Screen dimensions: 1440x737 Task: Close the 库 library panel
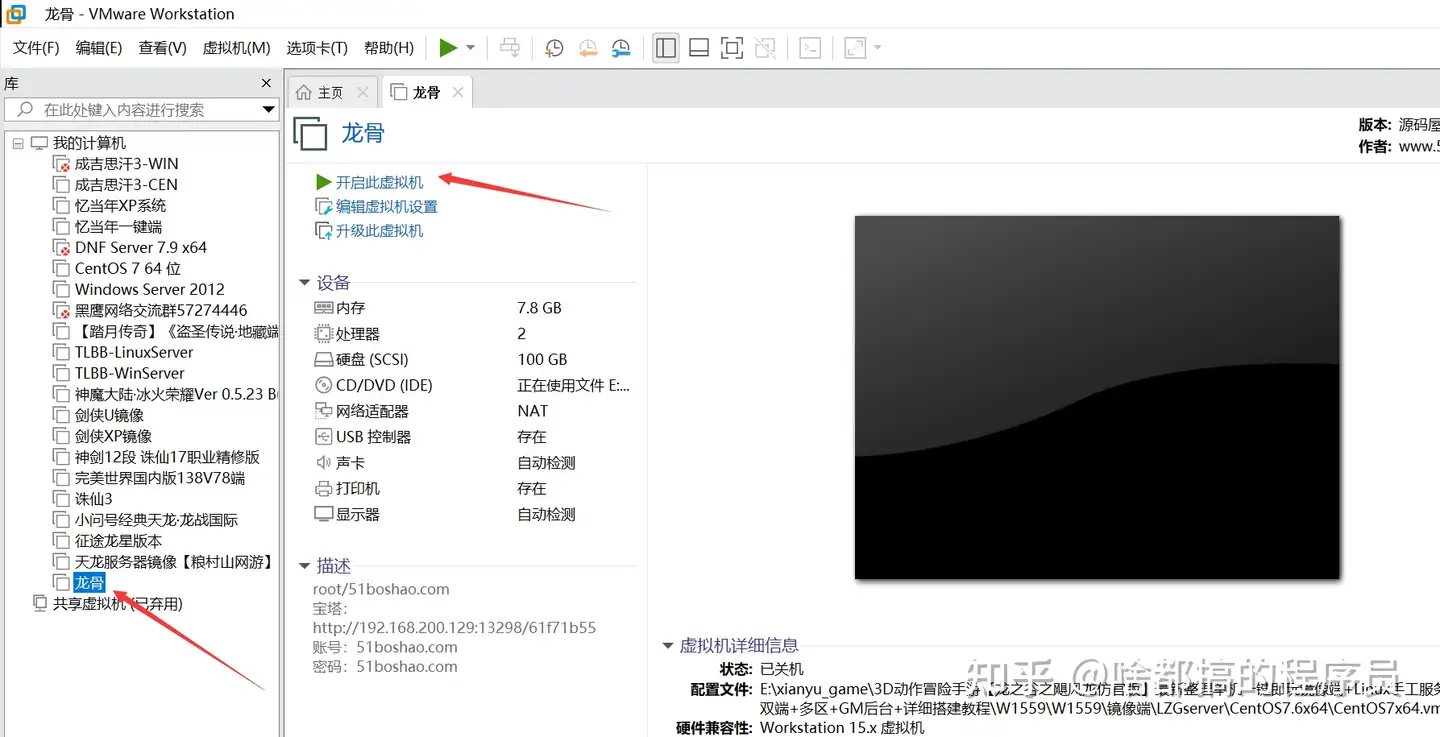pos(266,83)
